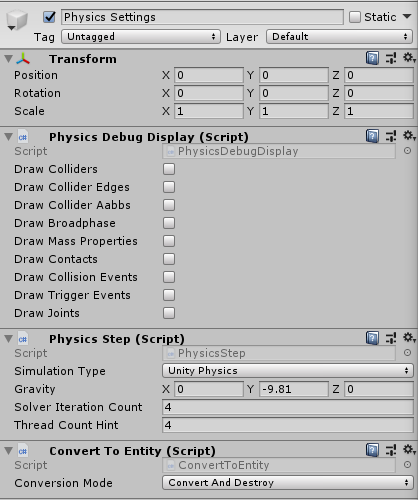Open Convert To Entity help reference
This screenshot has height=500, width=418.
(372, 450)
